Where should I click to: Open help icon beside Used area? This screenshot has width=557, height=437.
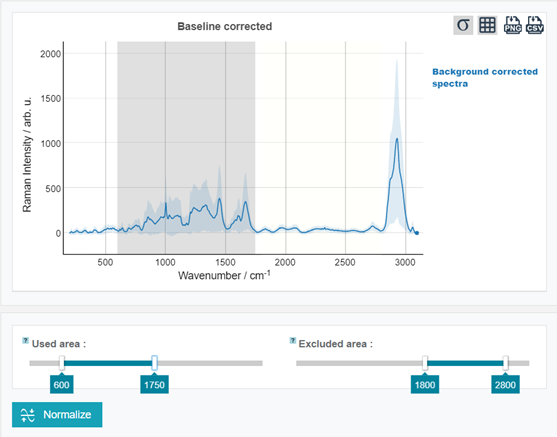[x=25, y=340]
